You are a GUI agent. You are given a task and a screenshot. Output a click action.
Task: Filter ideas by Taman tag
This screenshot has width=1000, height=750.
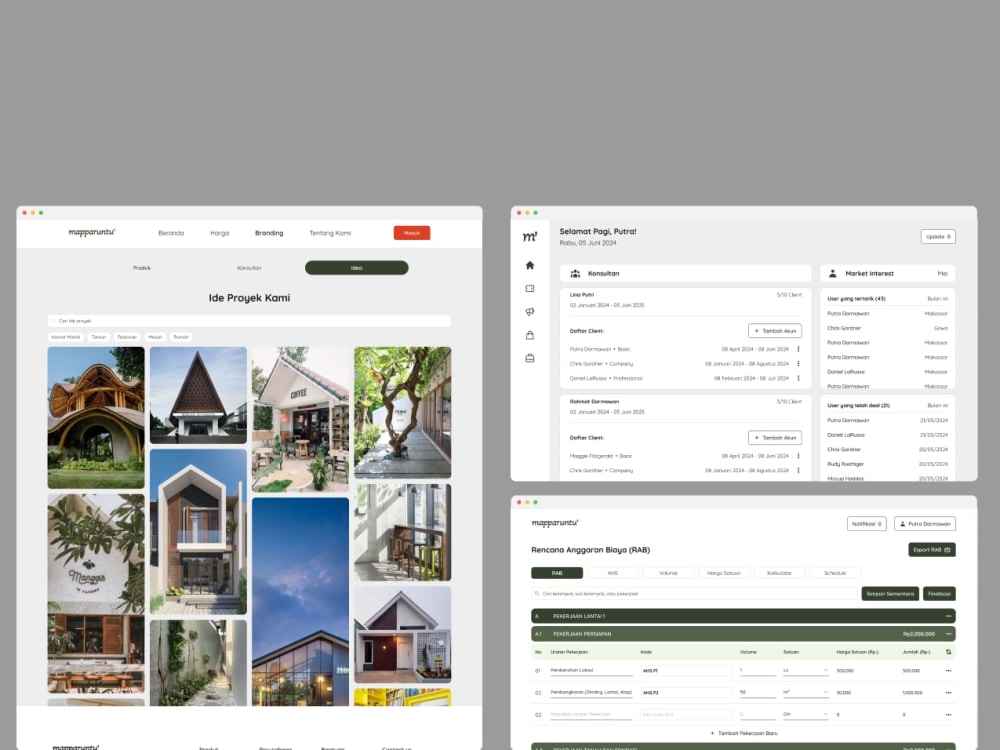pos(99,337)
